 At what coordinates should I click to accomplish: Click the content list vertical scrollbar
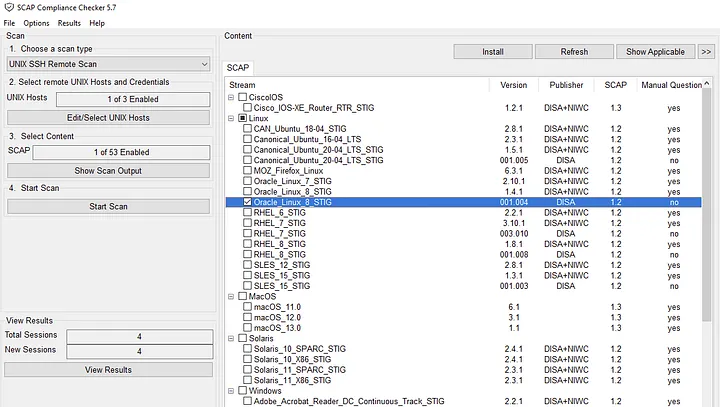(707, 205)
